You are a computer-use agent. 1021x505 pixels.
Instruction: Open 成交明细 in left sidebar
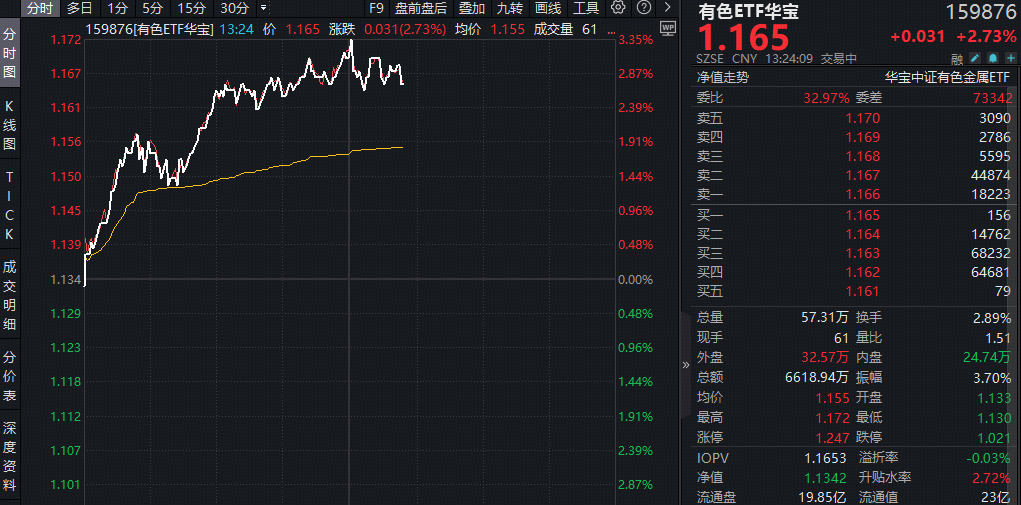(x=10, y=295)
